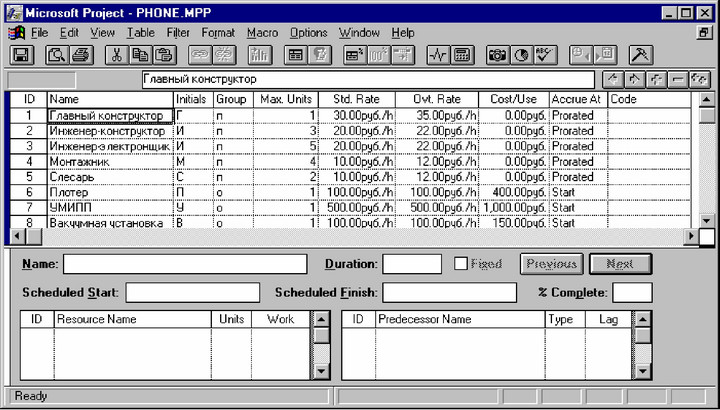720x410 pixels.
Task: Open the Window menu
Action: click(x=359, y=33)
